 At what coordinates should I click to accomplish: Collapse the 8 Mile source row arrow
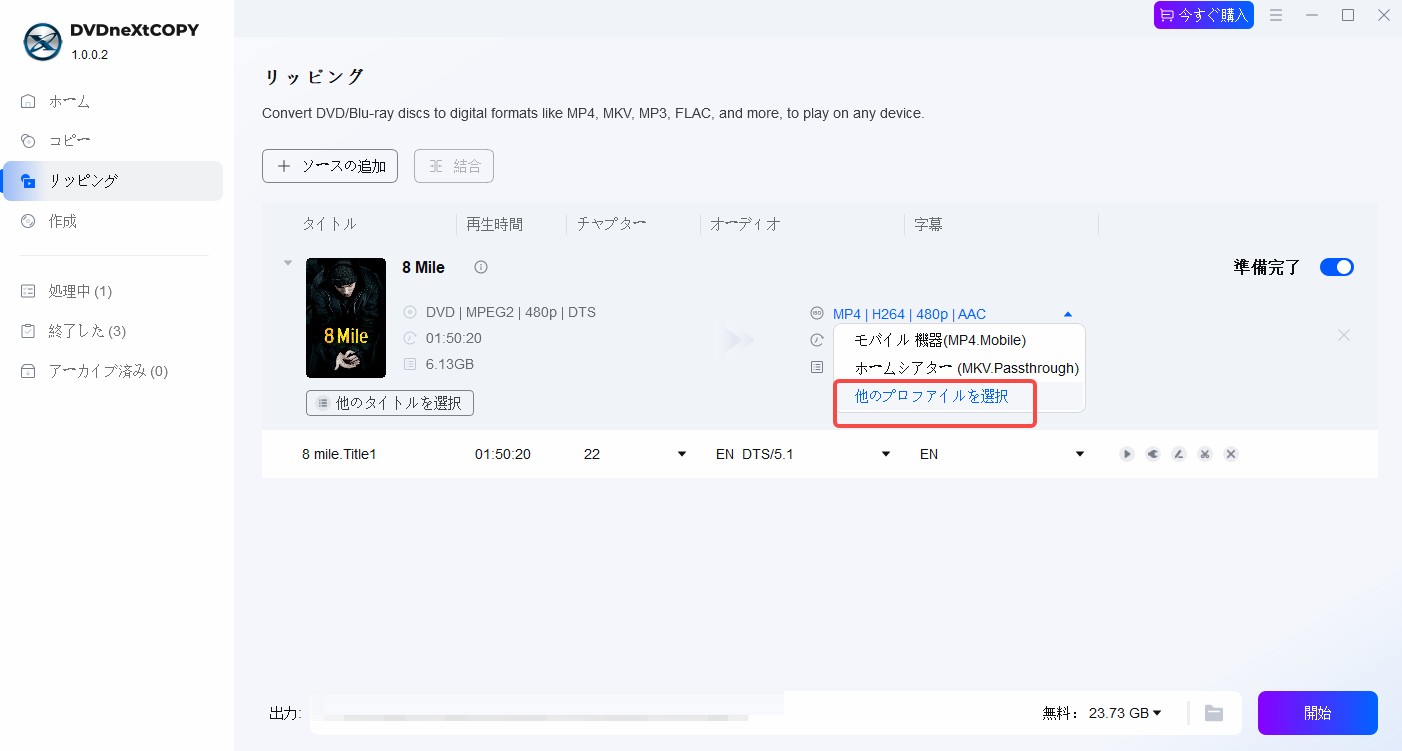coord(288,263)
